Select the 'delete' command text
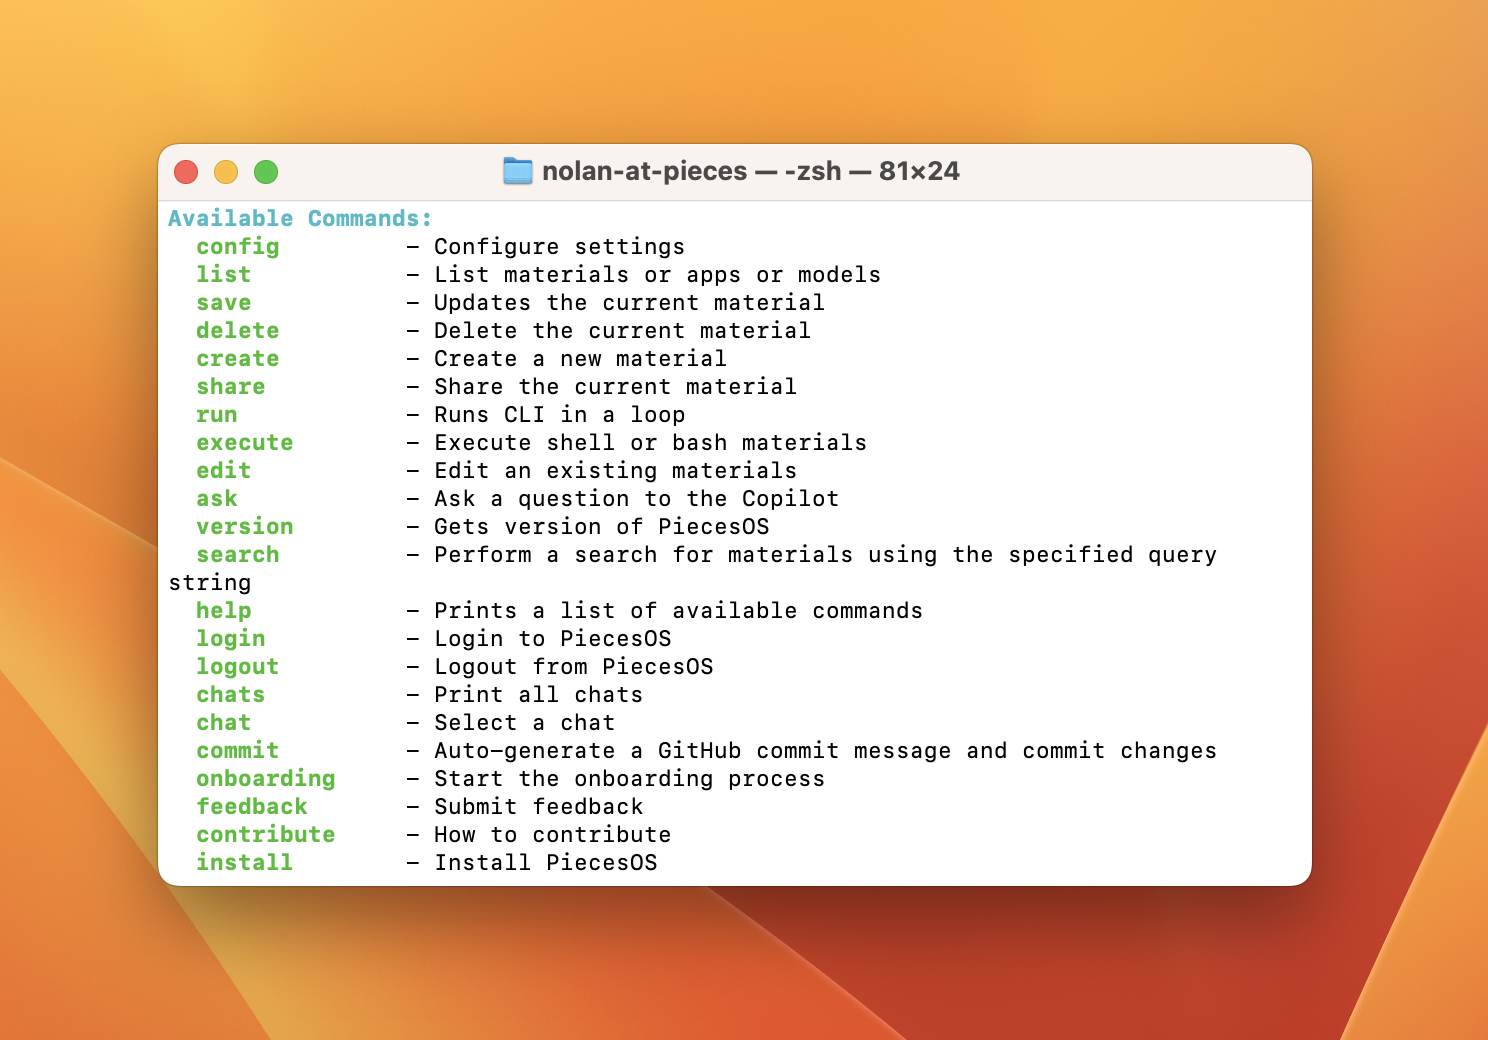This screenshot has width=1488, height=1040. coord(238,330)
